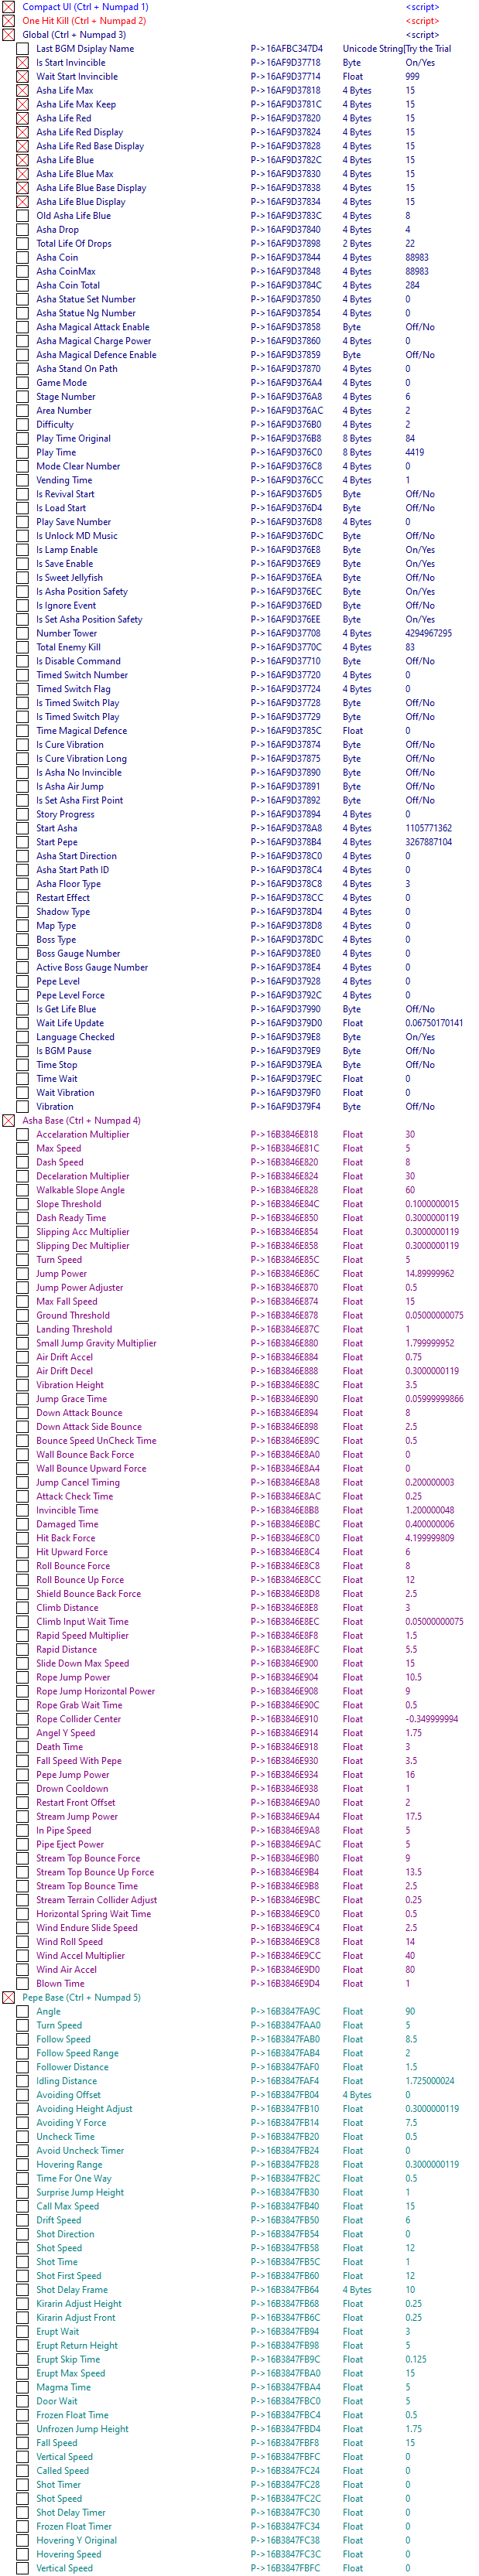Click the Start Asha value 1105771362
Image resolution: width=479 pixels, height=2576 pixels.
(x=428, y=829)
